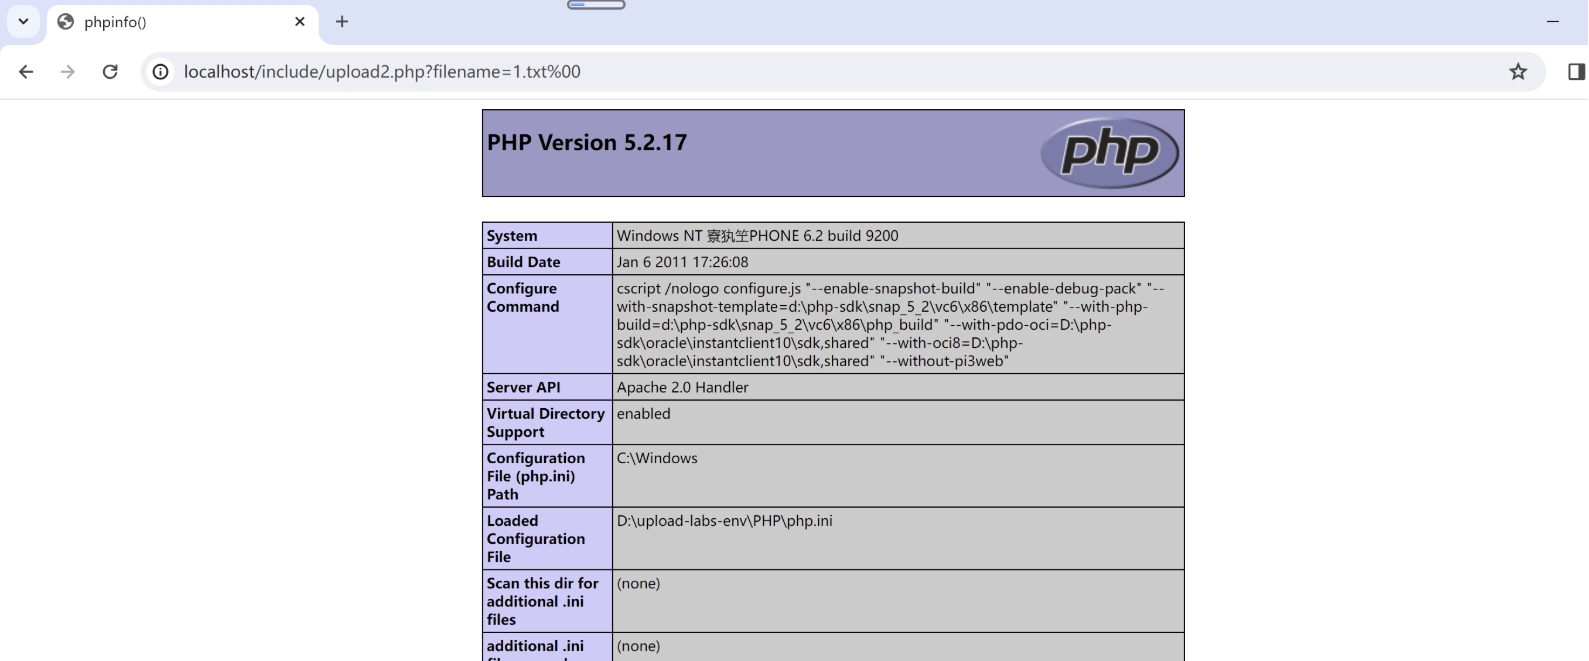View site information icon in address bar

(160, 72)
